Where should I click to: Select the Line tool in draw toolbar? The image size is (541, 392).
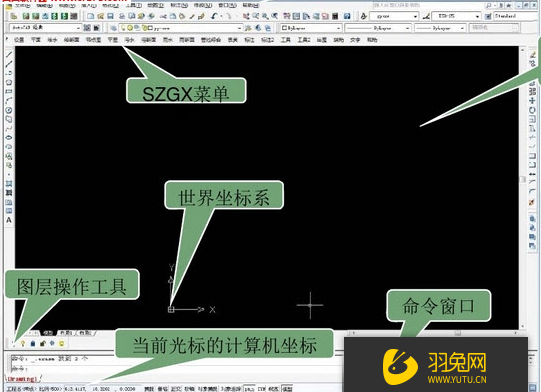[9, 55]
